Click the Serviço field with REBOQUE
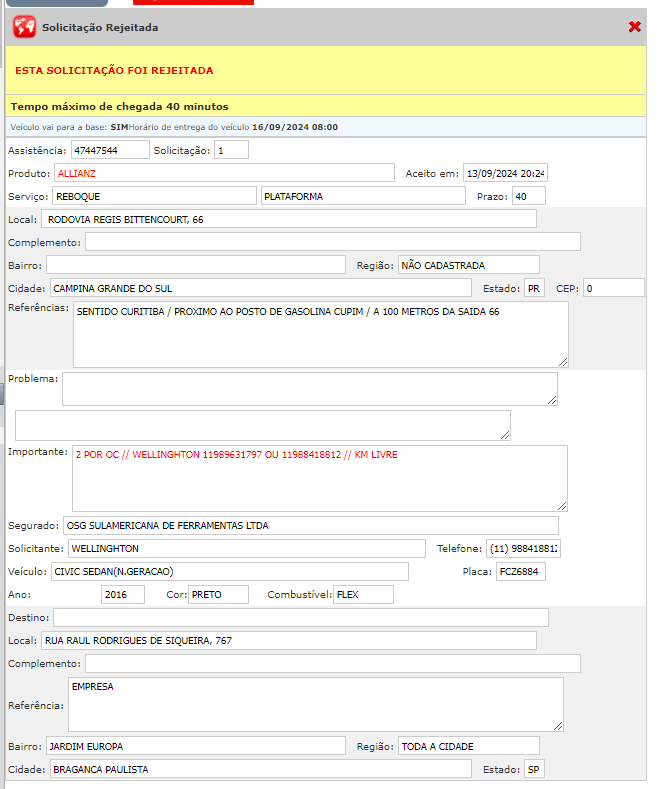The height and width of the screenshot is (789, 659). (x=154, y=196)
